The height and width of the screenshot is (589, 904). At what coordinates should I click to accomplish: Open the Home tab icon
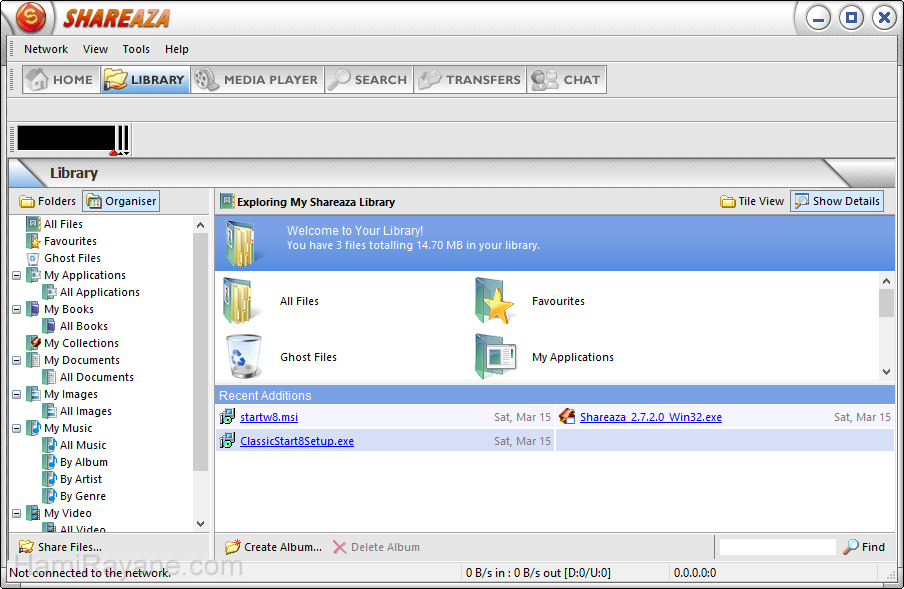[x=37, y=80]
